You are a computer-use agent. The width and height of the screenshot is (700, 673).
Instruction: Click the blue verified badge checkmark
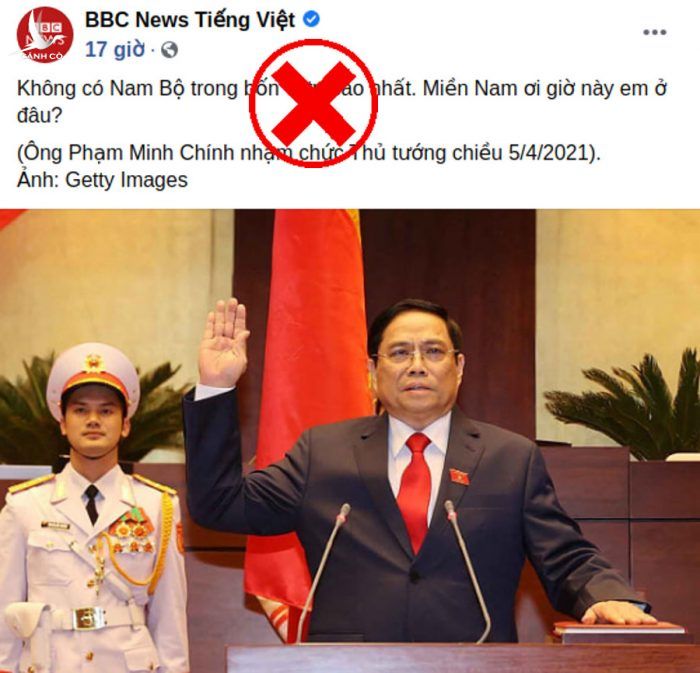coord(311,19)
